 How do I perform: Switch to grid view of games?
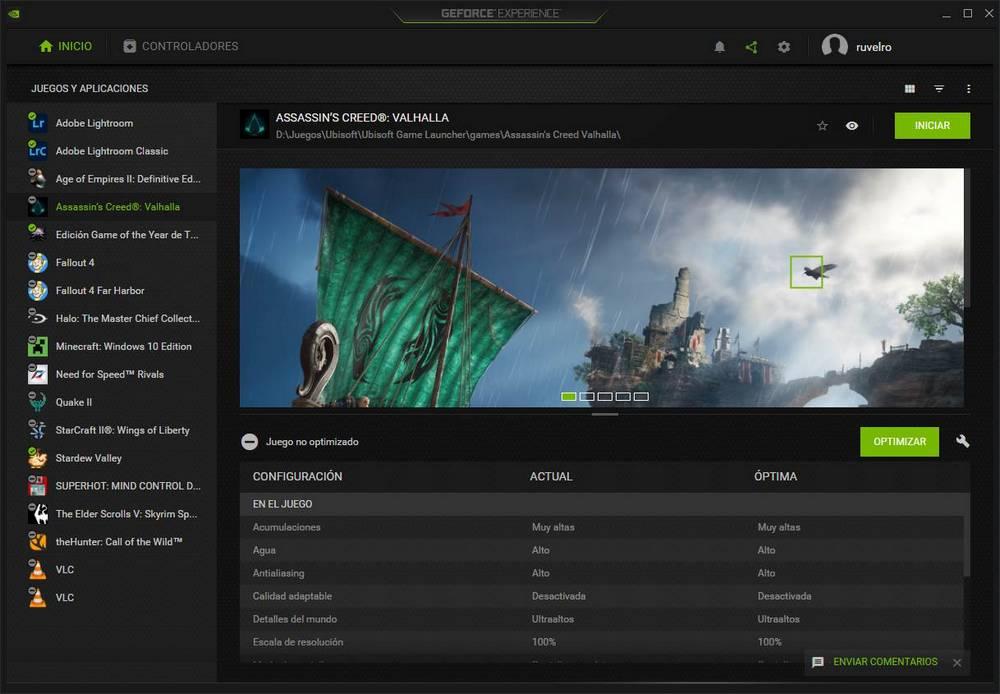[x=911, y=88]
